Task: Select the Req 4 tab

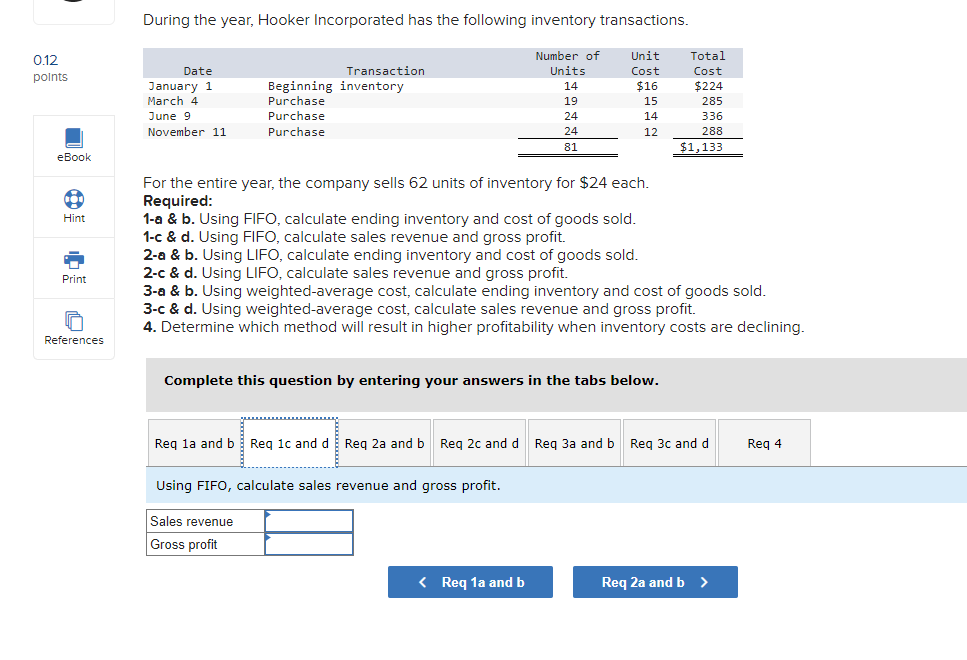Action: click(x=764, y=443)
